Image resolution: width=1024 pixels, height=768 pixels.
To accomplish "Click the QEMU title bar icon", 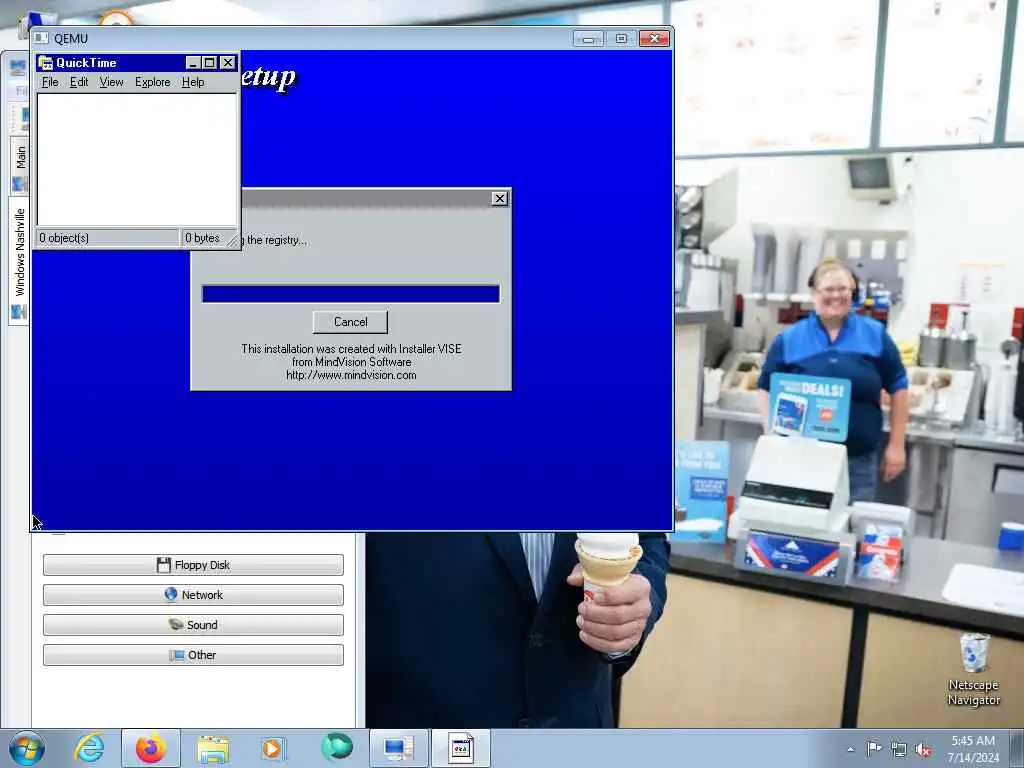I will (41, 38).
